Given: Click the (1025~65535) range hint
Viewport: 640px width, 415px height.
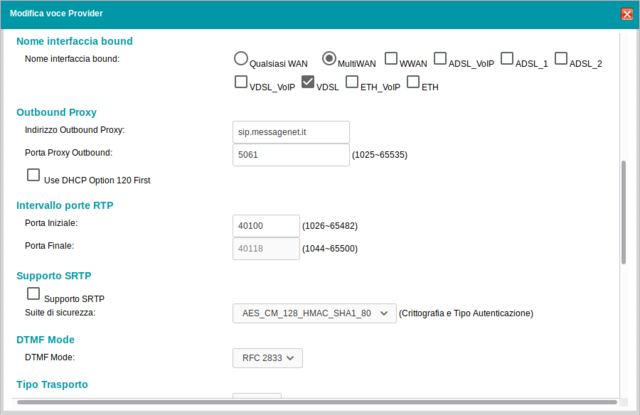Looking at the screenshot, I should [380, 155].
